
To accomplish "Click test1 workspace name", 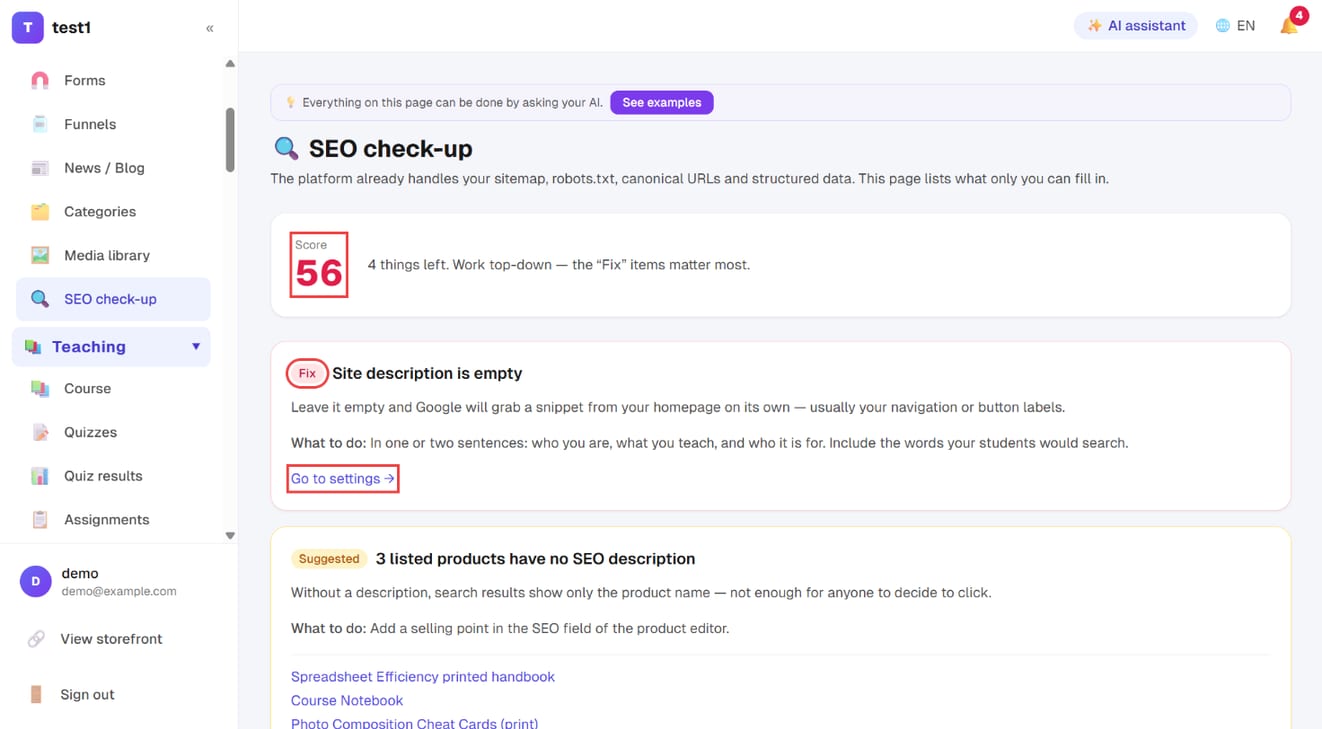I will coord(71,28).
